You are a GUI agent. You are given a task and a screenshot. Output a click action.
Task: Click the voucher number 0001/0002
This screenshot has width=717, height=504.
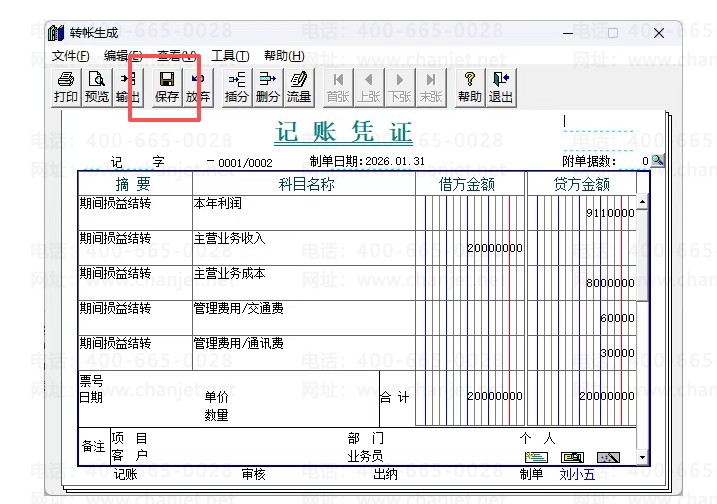coord(245,163)
